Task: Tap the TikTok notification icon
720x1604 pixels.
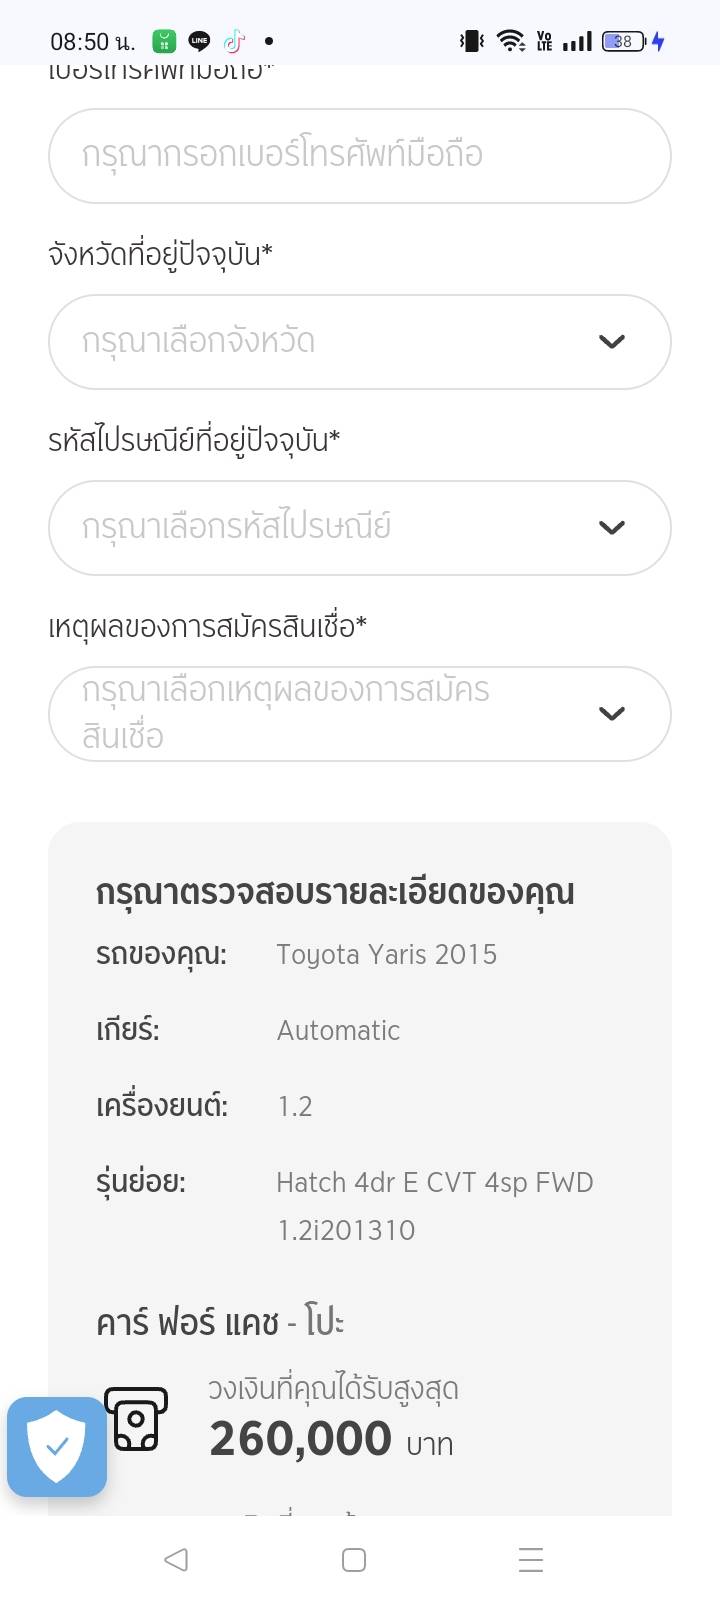Action: coord(234,41)
